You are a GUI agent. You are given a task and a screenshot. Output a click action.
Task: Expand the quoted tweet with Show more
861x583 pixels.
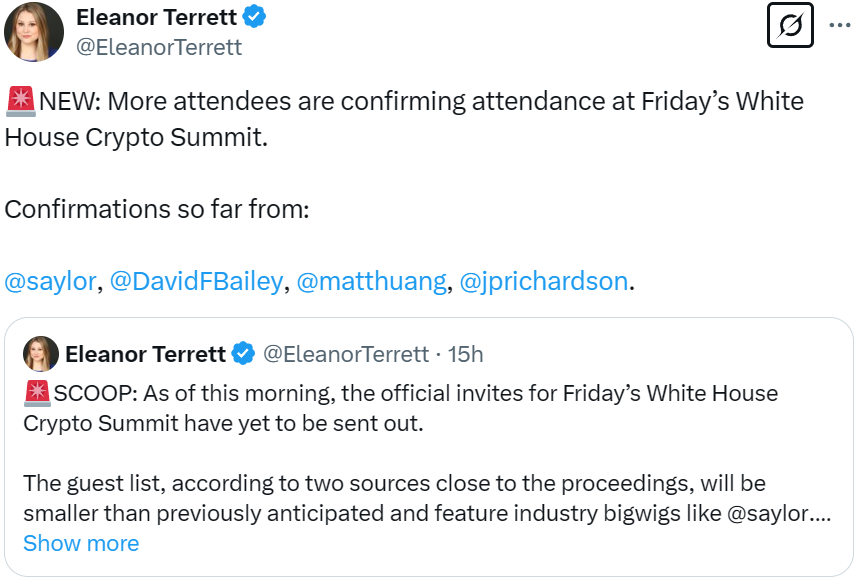pos(81,543)
